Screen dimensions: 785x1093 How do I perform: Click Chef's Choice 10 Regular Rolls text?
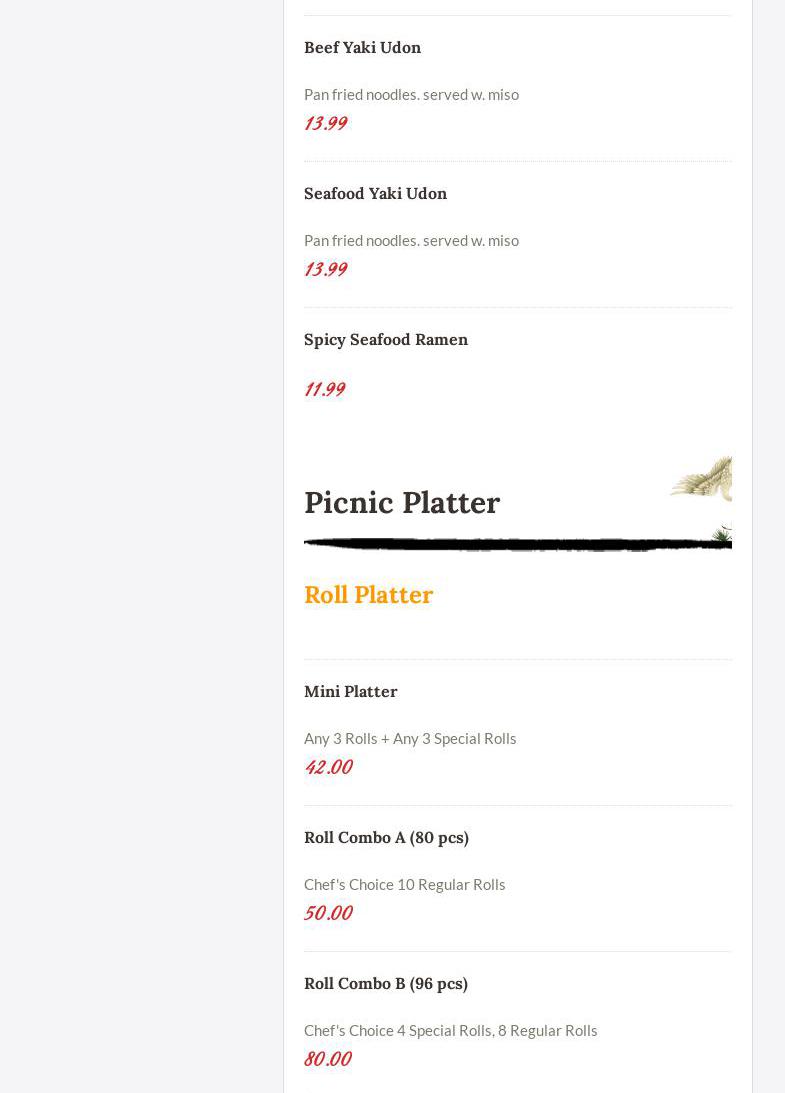[x=404, y=884]
